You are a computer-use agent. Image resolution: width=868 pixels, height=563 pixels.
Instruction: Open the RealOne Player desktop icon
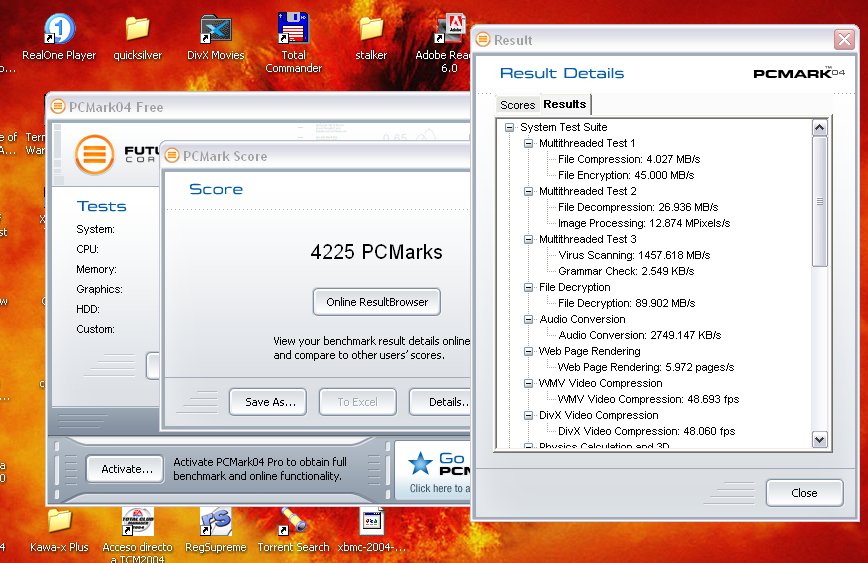click(x=59, y=29)
